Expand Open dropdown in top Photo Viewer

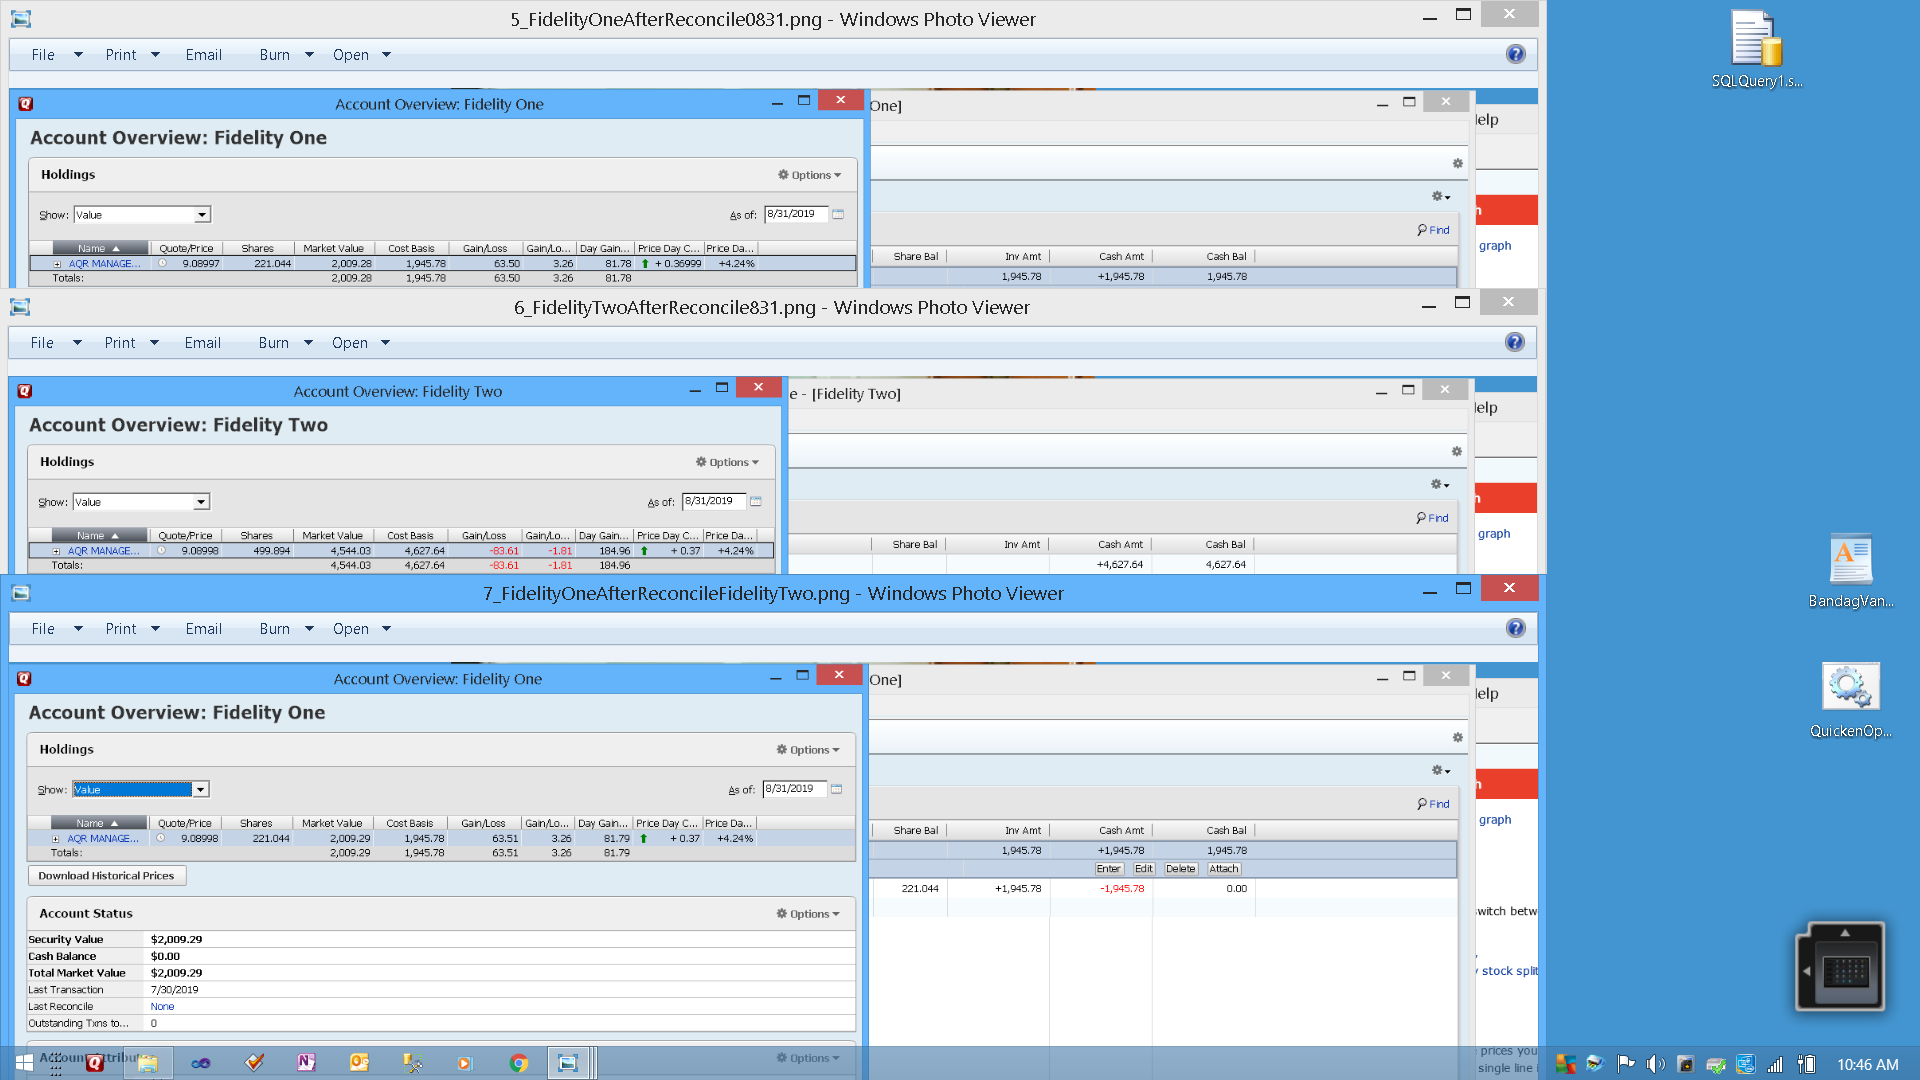(x=386, y=55)
